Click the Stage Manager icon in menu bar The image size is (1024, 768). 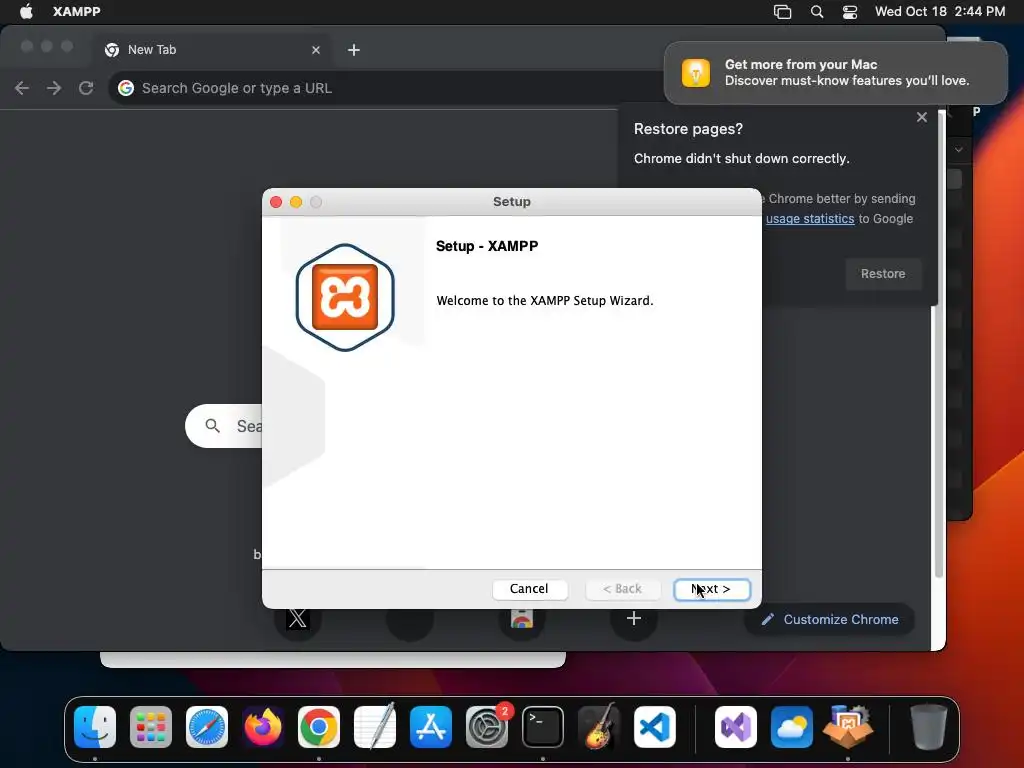782,12
